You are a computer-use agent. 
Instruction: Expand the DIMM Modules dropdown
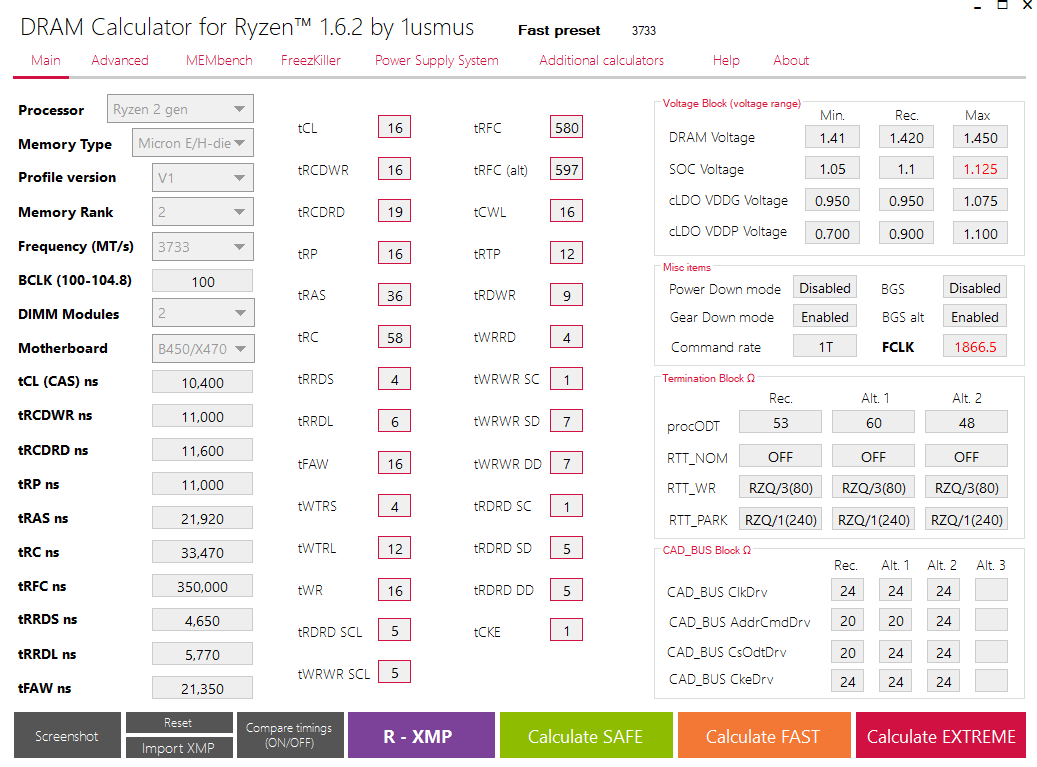point(202,313)
